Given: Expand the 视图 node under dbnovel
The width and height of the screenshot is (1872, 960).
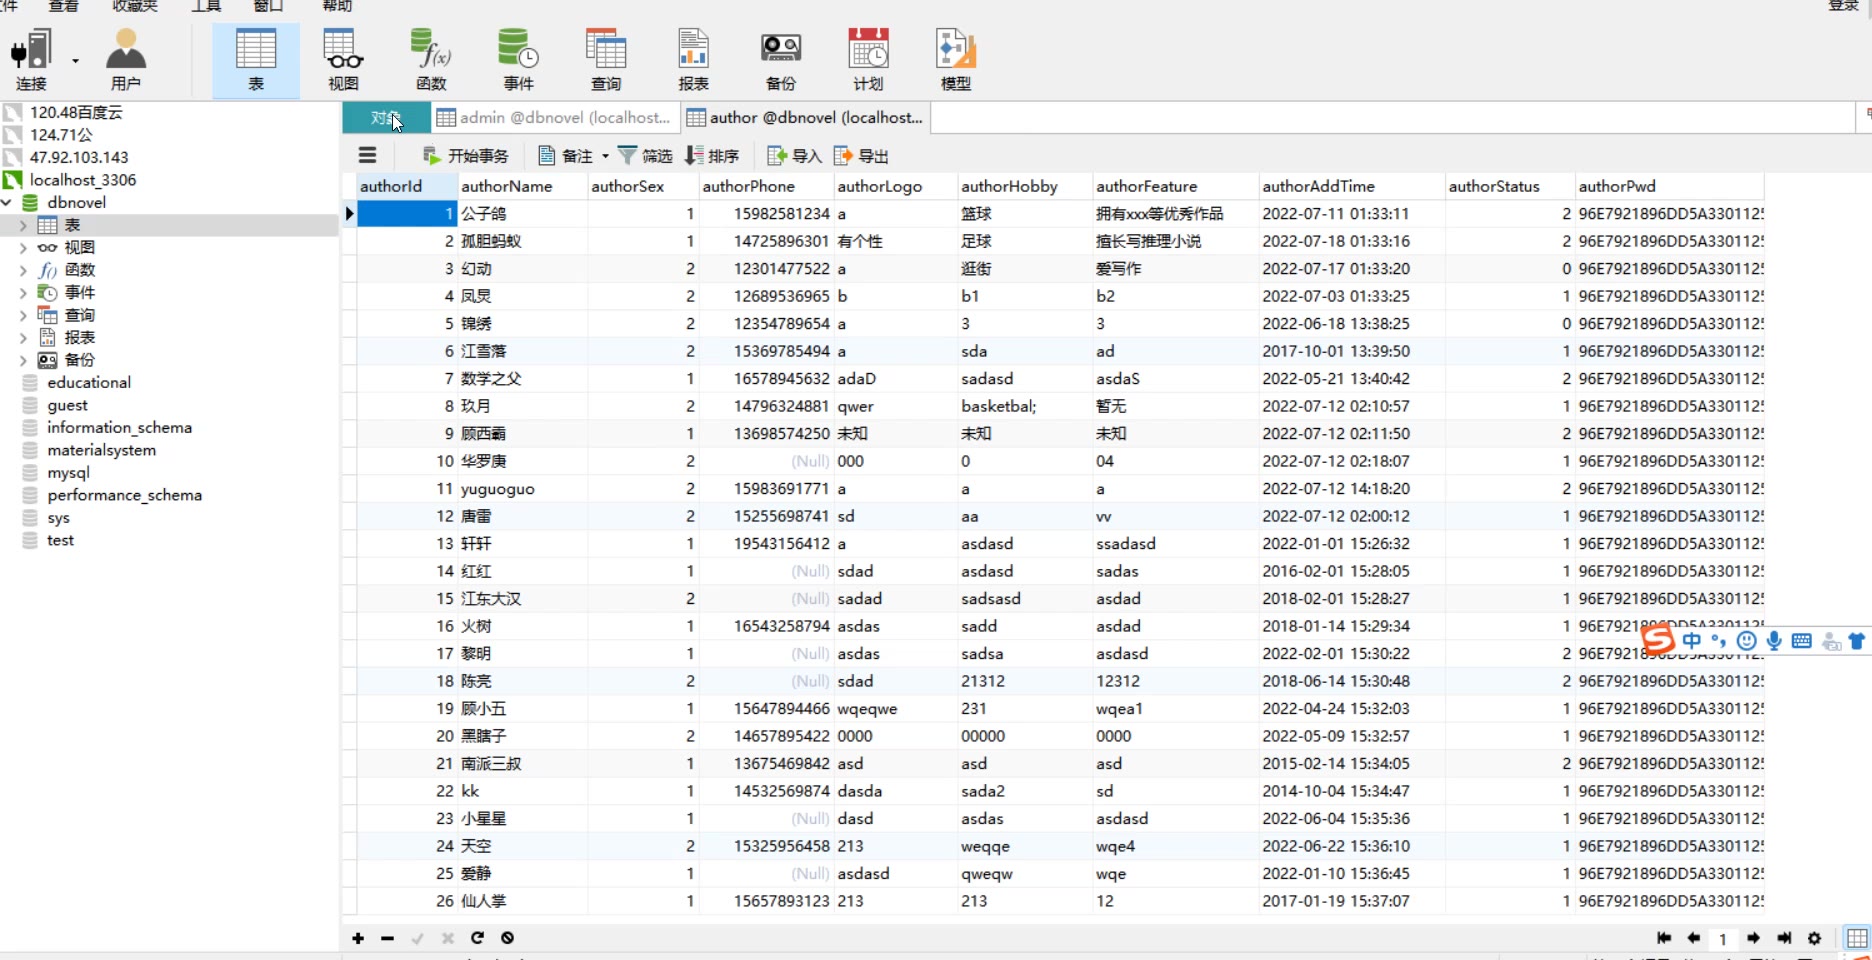Looking at the screenshot, I should [23, 248].
